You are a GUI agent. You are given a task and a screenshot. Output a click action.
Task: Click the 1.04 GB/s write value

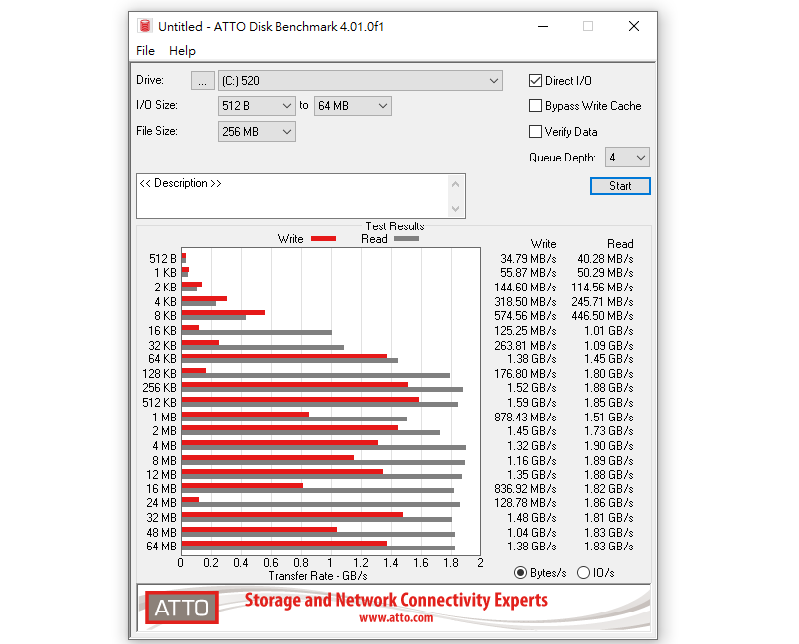click(x=531, y=532)
